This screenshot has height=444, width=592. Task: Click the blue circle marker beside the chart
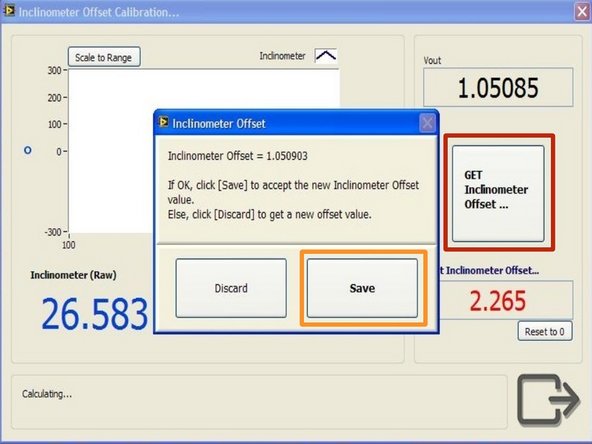28,150
